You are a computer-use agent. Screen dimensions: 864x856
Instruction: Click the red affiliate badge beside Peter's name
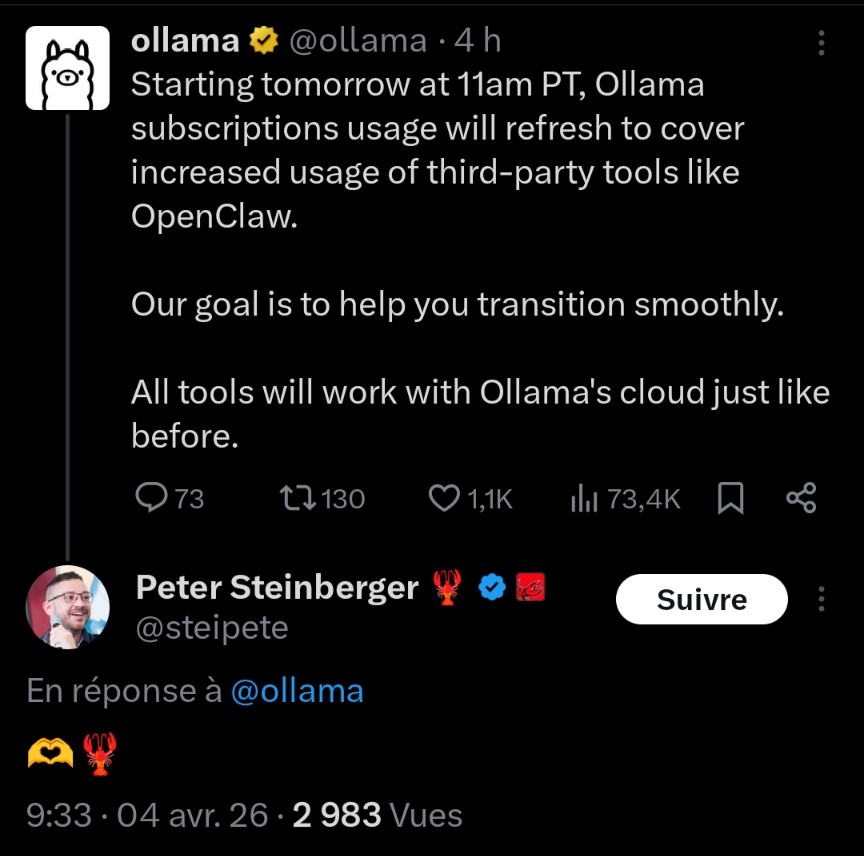[x=529, y=588]
